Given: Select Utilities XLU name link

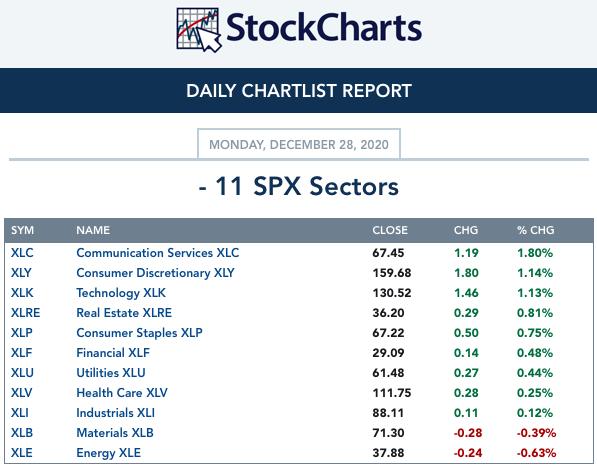Looking at the screenshot, I should coord(111,373).
